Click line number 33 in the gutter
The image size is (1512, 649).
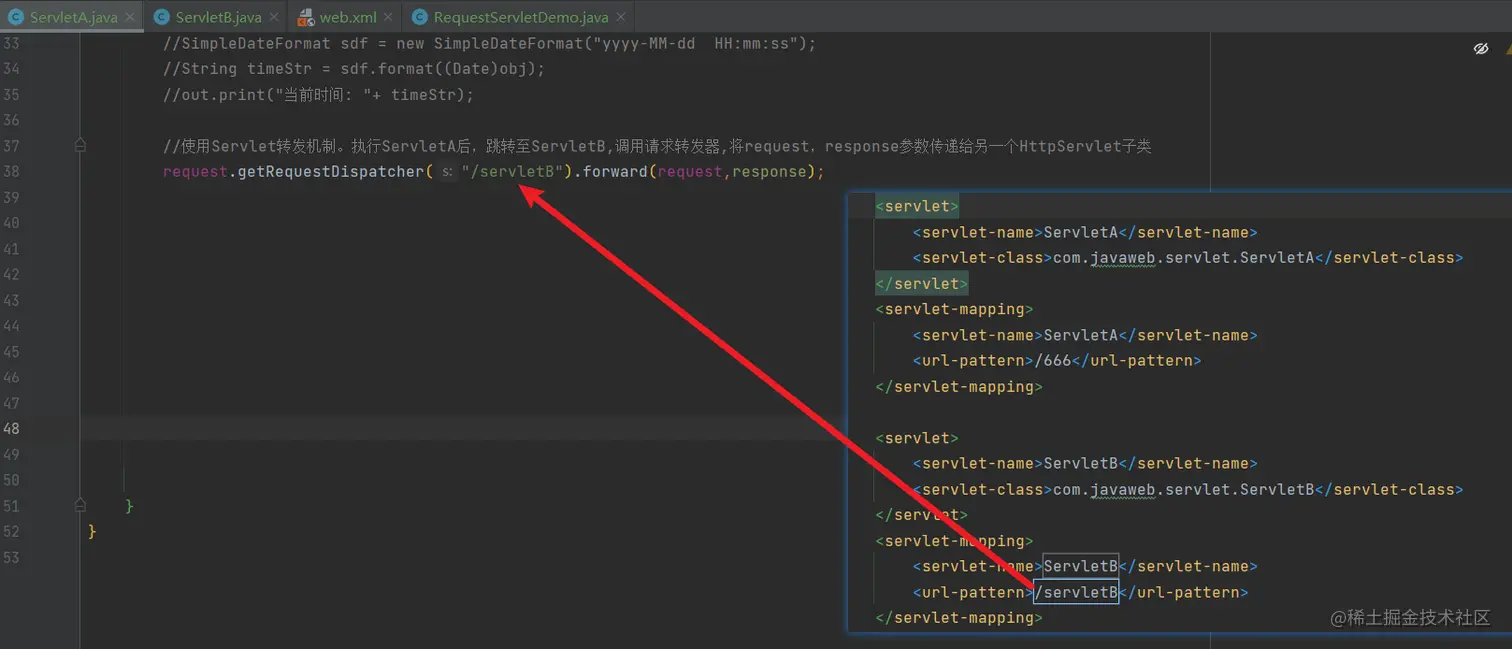(x=11, y=43)
